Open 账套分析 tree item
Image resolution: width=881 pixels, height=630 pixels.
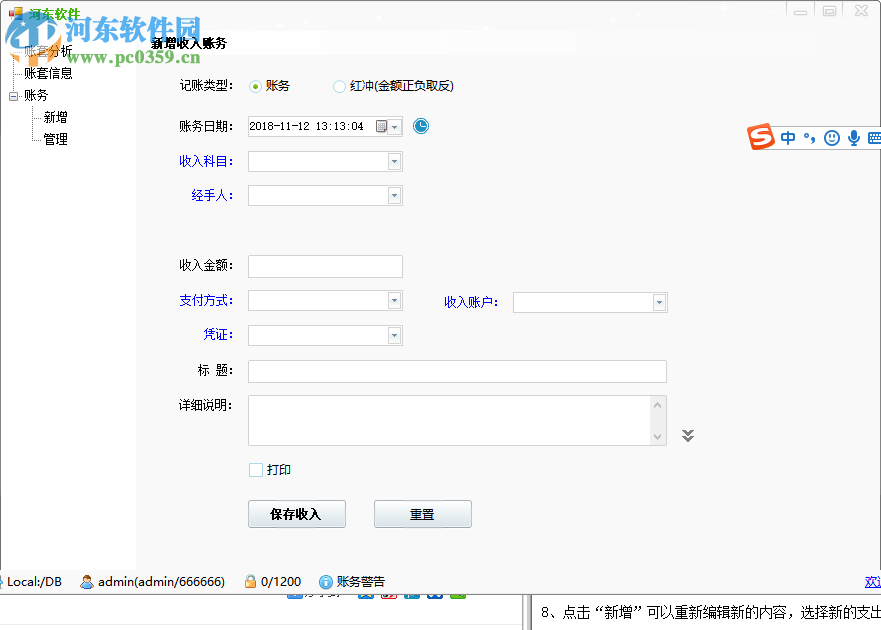pos(48,51)
